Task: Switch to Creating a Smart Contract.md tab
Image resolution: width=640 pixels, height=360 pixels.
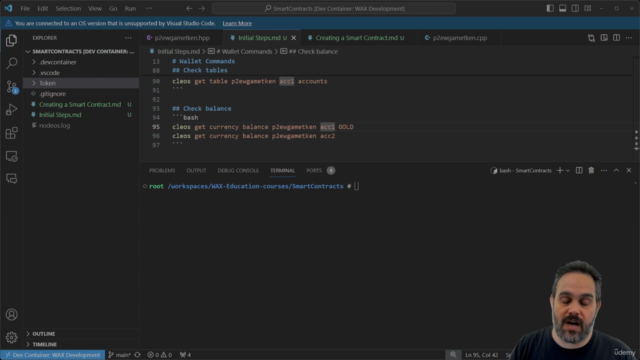Action: pyautogui.click(x=359, y=38)
